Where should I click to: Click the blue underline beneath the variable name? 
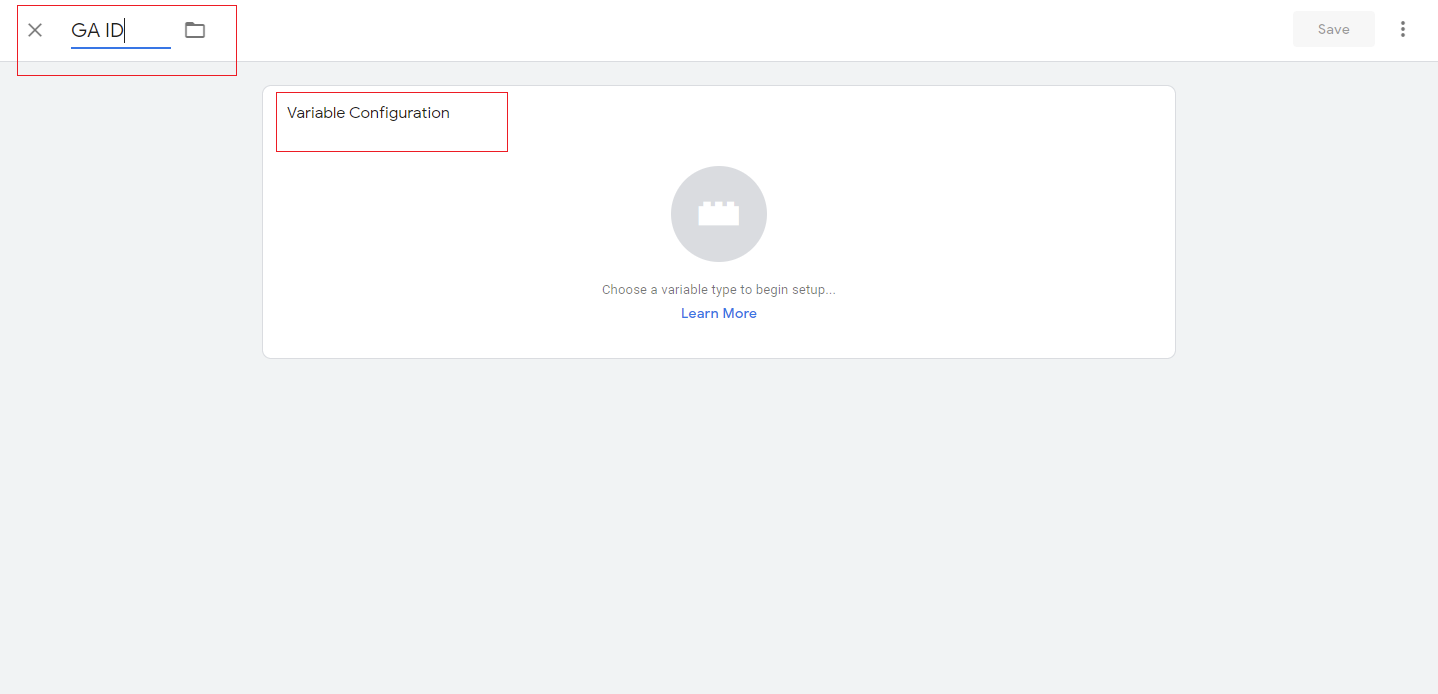click(120, 47)
